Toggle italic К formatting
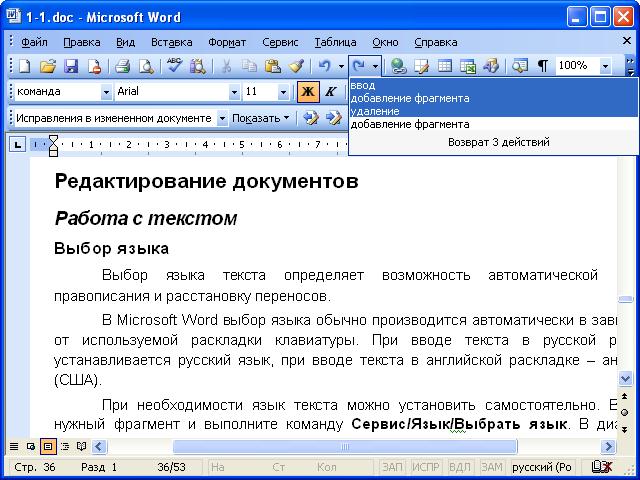Image resolution: width=640 pixels, height=480 pixels. (330, 91)
